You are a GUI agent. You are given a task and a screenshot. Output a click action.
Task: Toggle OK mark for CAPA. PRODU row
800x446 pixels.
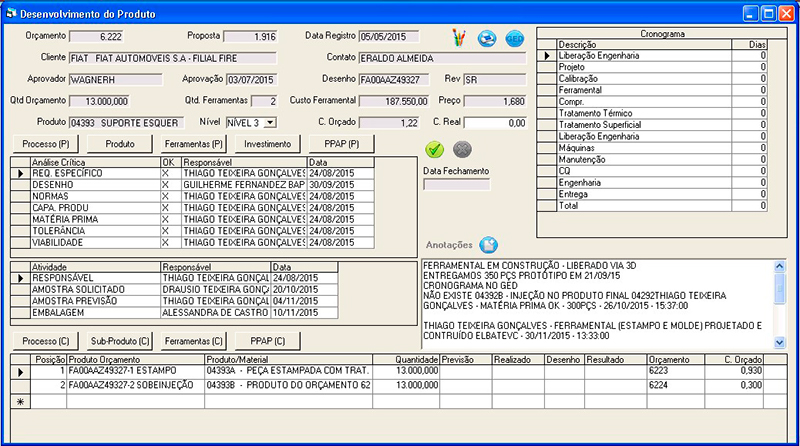point(171,208)
